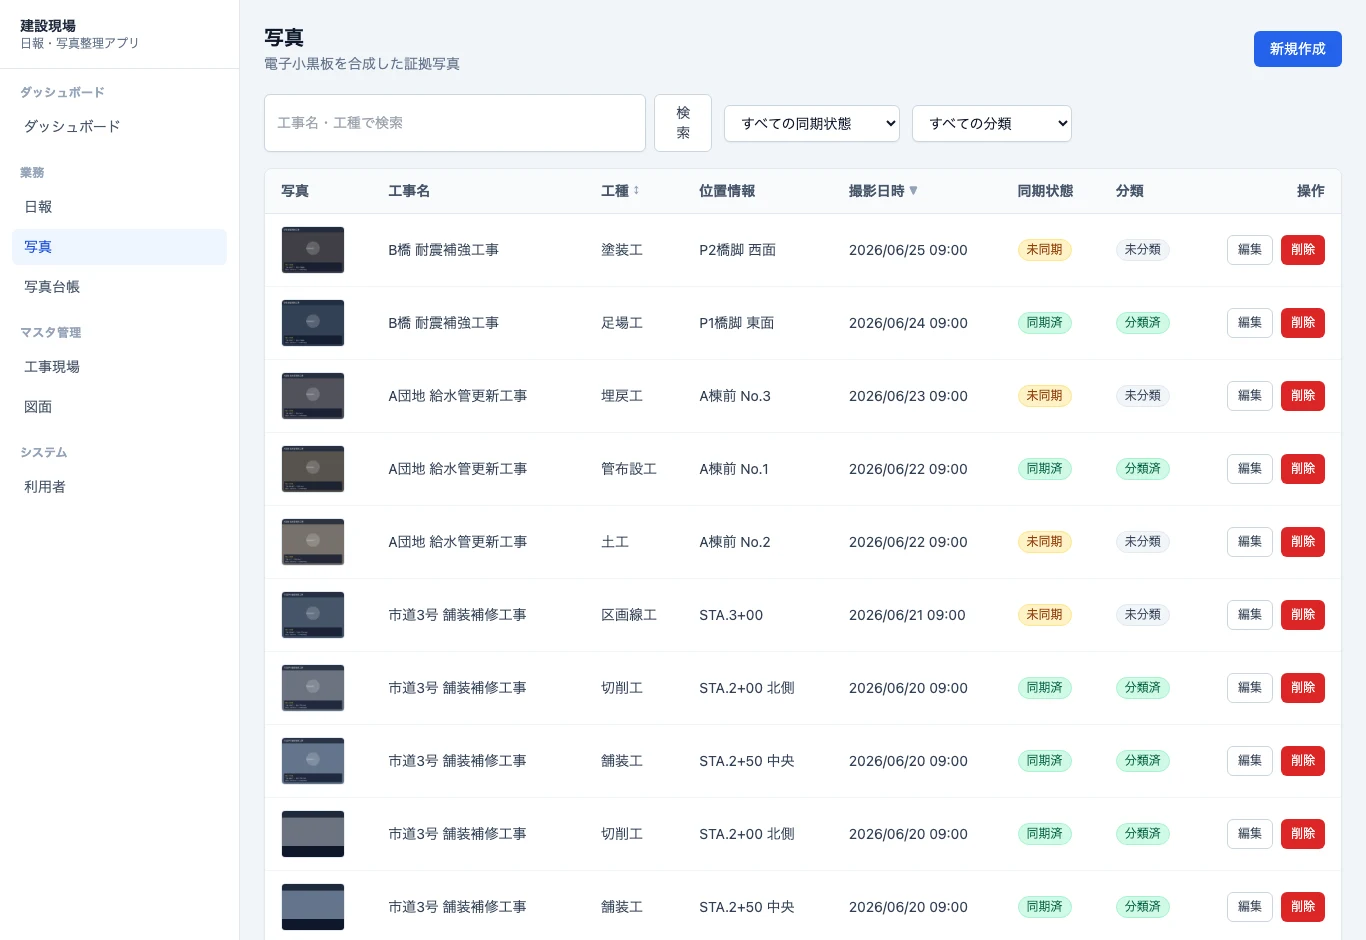Delete the 管布設工 A棟前 No.1 row
Viewport: 1366px width, 940px height.
point(1303,469)
